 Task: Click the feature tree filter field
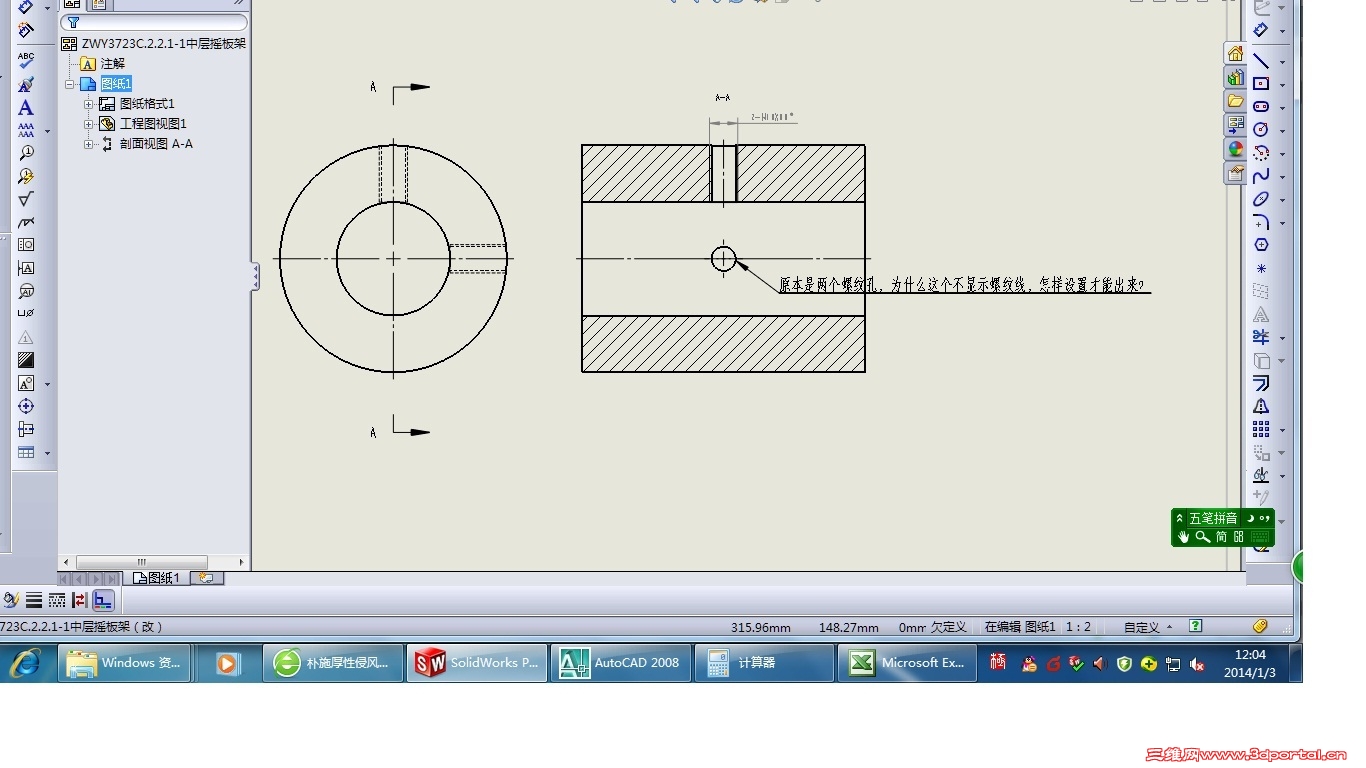(x=154, y=22)
